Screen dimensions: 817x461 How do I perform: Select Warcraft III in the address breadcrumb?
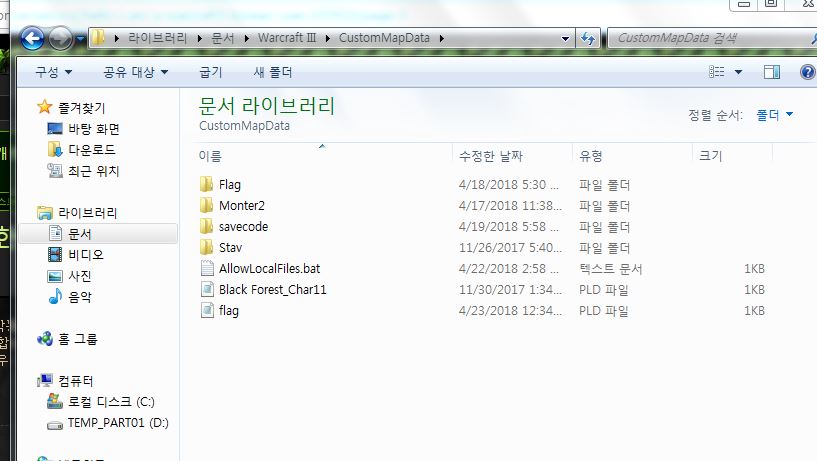[x=287, y=38]
